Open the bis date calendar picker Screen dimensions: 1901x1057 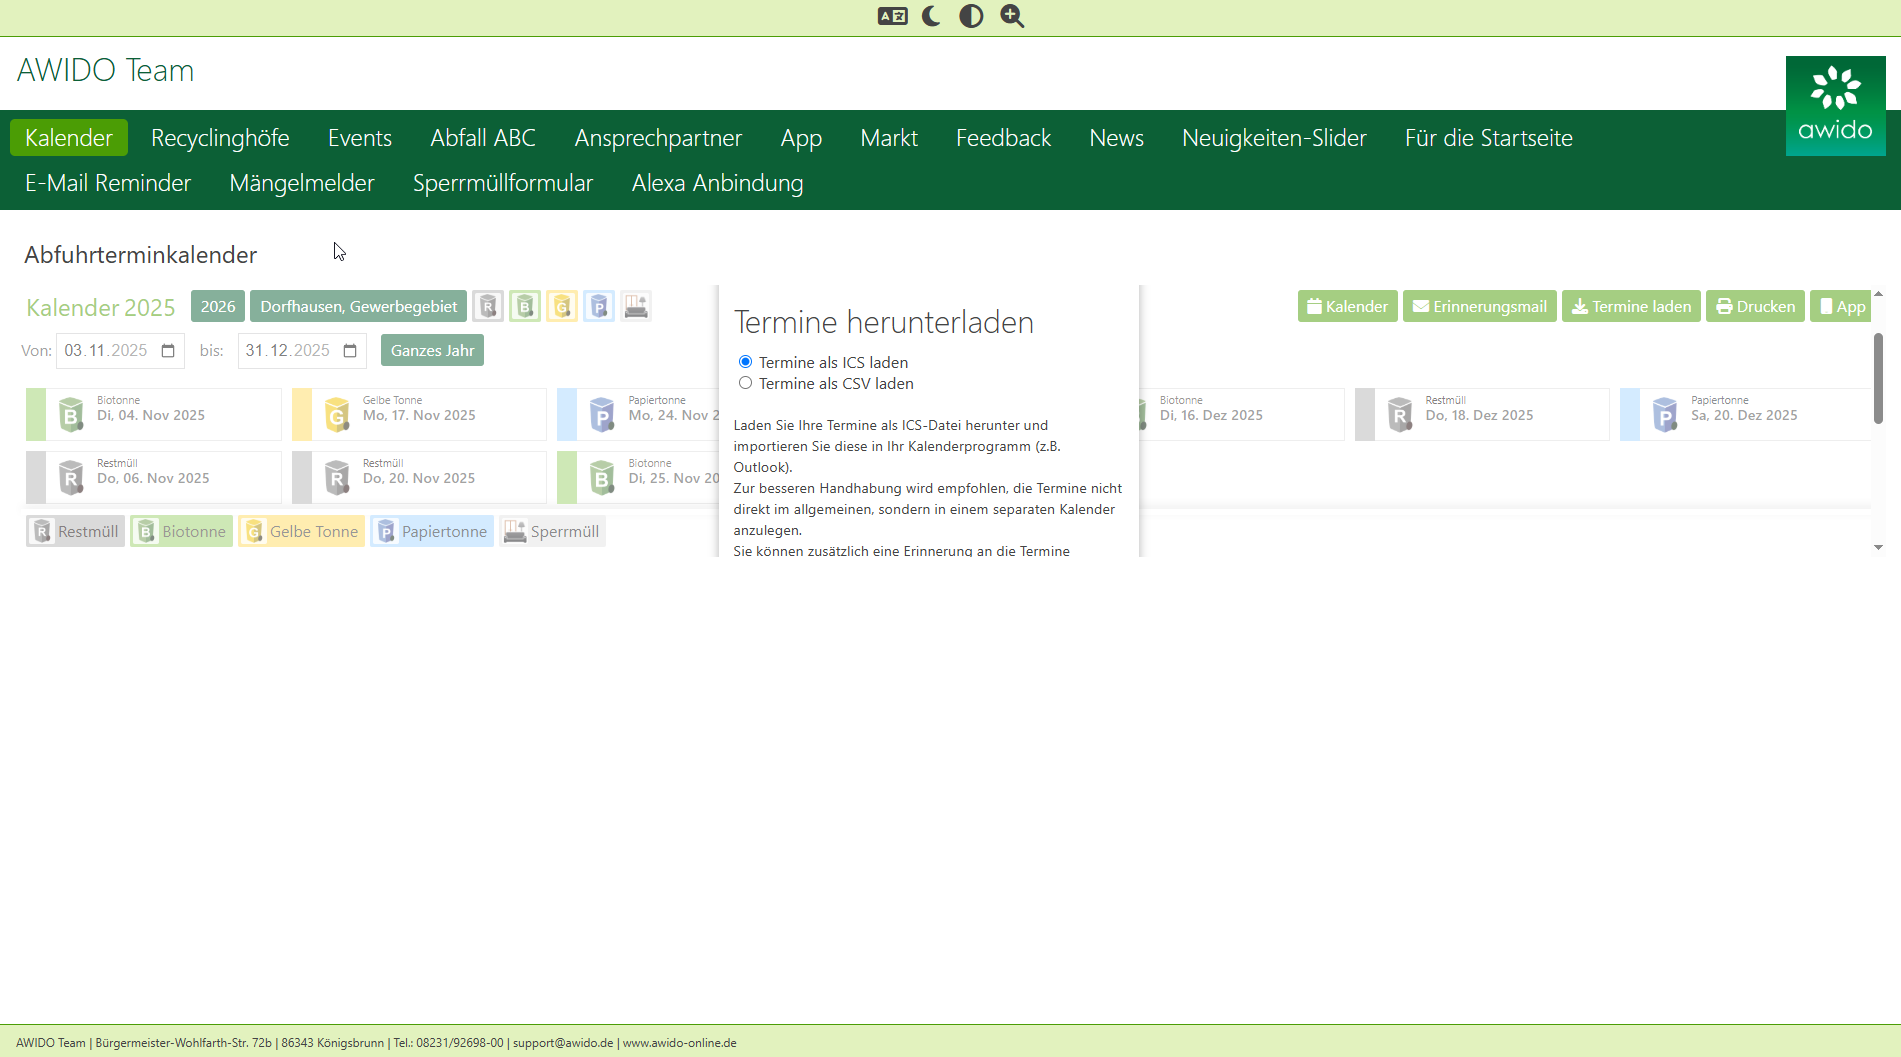[x=350, y=351]
